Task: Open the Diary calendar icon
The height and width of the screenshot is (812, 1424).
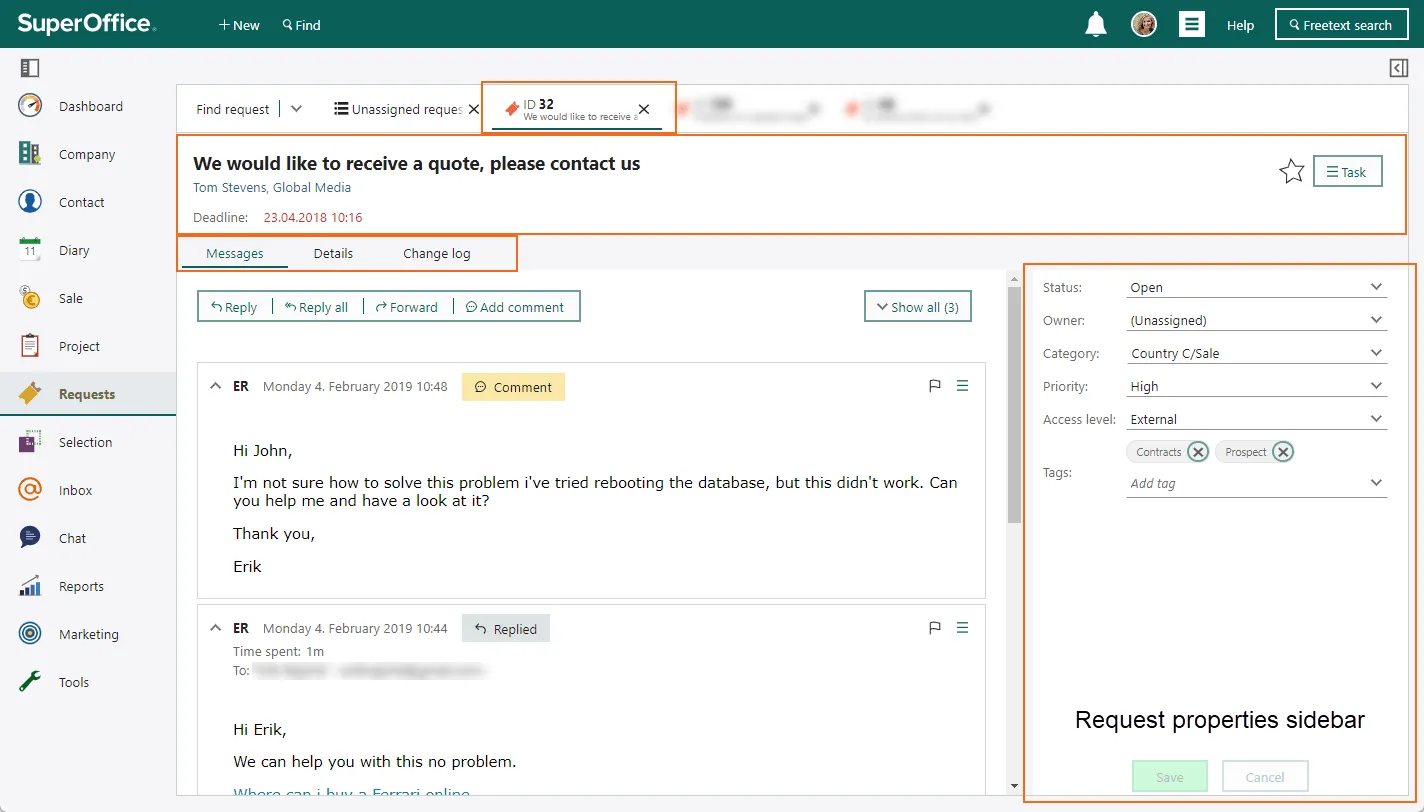Action: pos(30,250)
